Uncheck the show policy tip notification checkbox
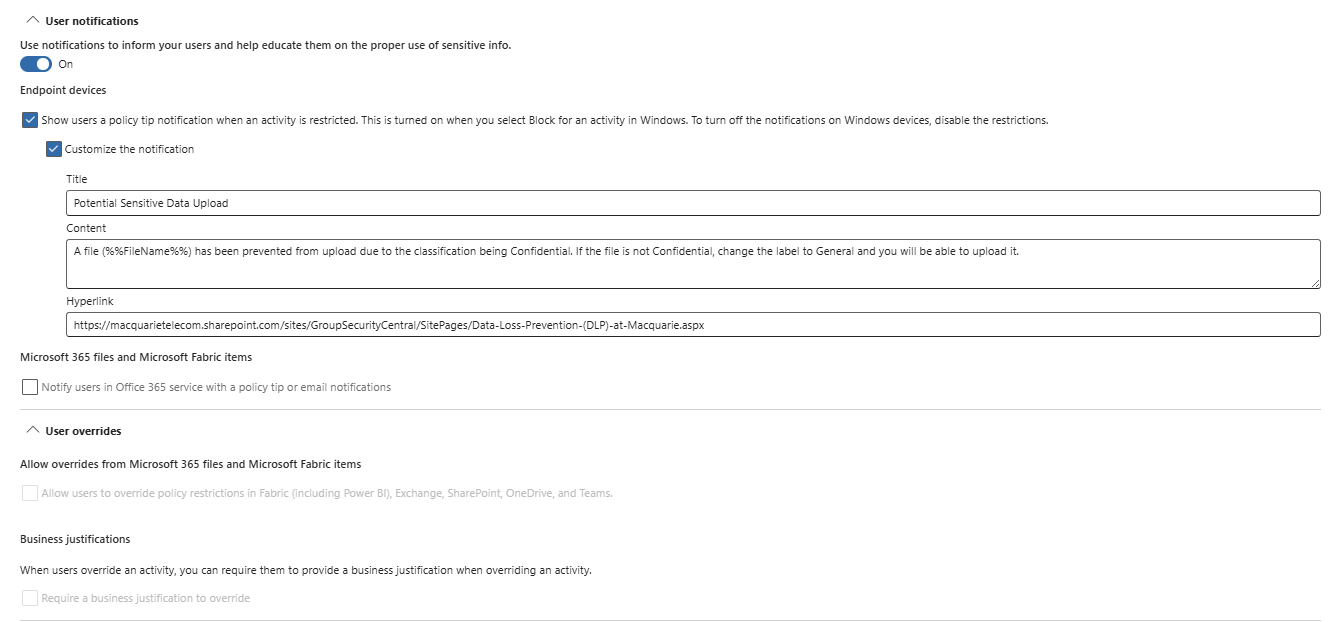Viewport: 1340px width, 622px height. click(x=29, y=120)
